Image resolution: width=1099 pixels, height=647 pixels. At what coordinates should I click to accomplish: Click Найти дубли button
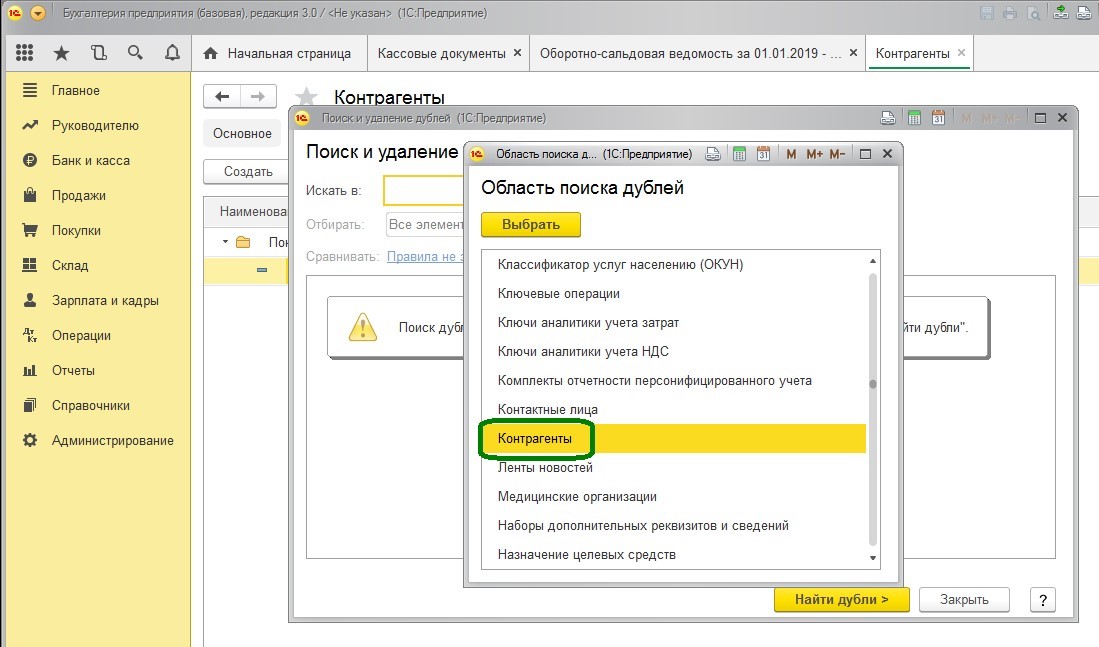841,599
